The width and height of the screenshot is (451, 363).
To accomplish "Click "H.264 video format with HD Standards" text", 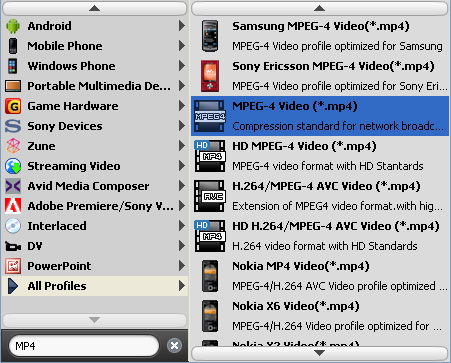I will point(325,246).
